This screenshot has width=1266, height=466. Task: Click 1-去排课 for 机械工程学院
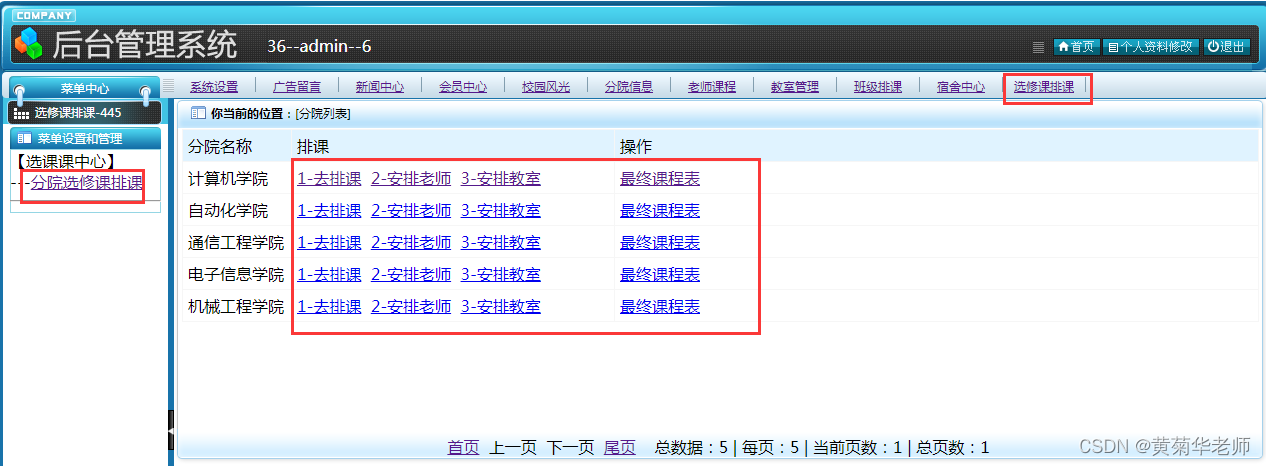coord(329,307)
